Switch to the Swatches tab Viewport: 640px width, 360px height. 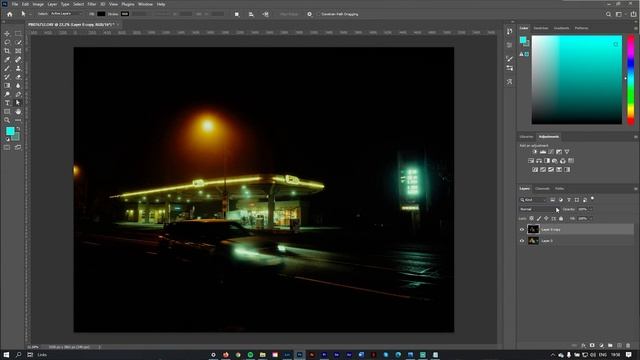point(541,28)
